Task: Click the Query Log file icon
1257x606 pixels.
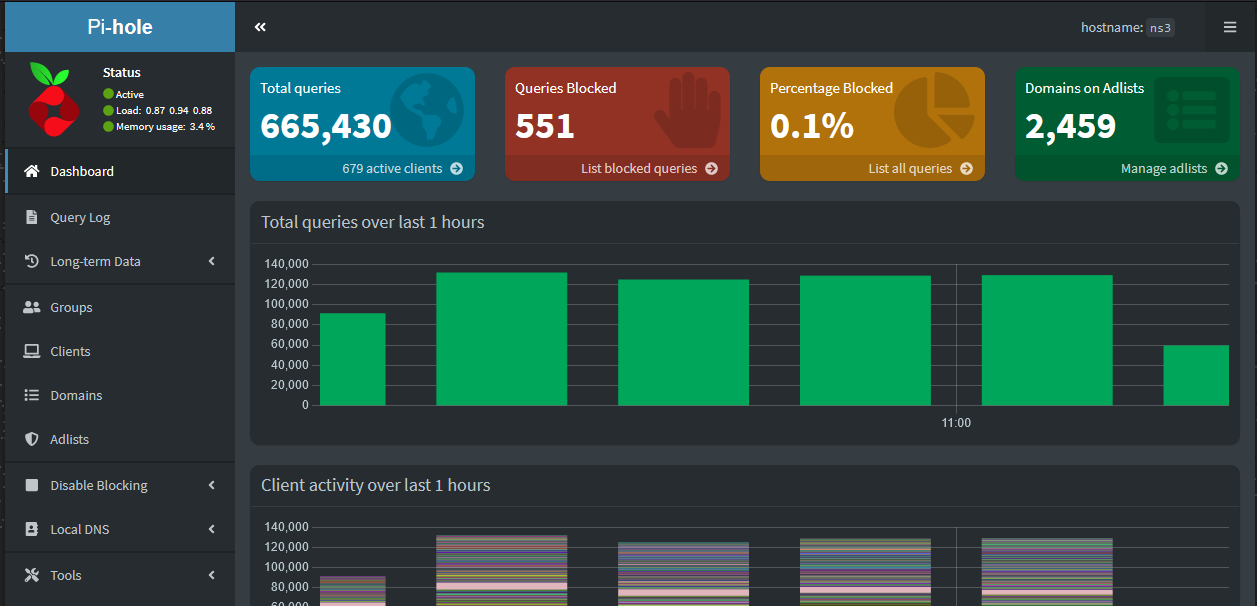Action: [x=31, y=217]
